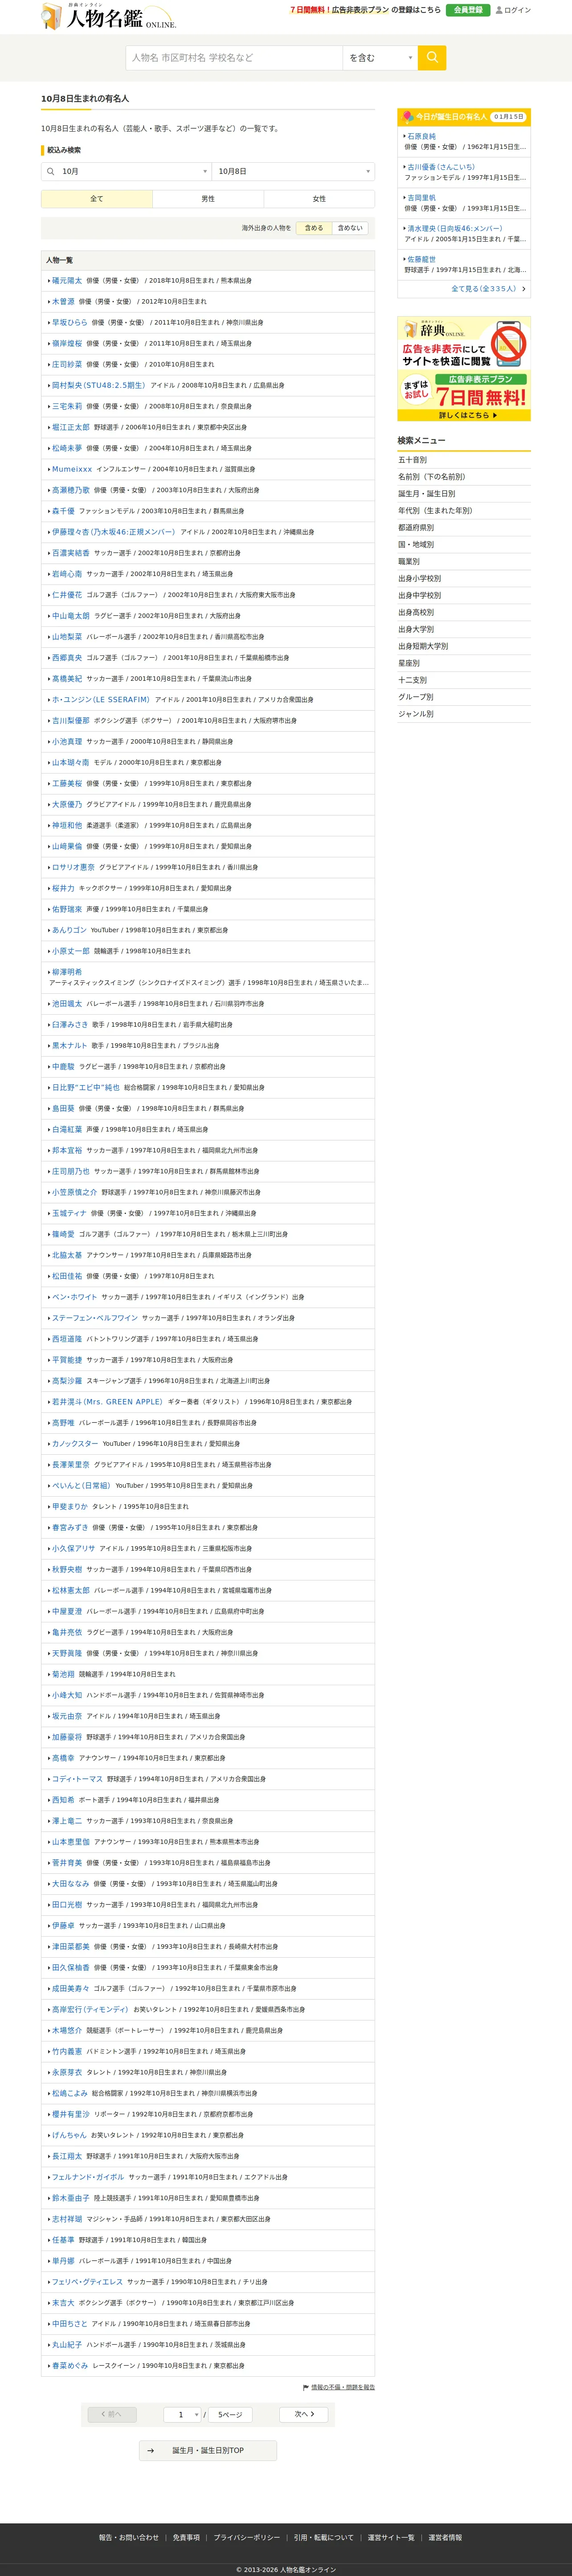Open the カノックスター profile link
Screen dimensions: 572x2576
pos(75,1444)
